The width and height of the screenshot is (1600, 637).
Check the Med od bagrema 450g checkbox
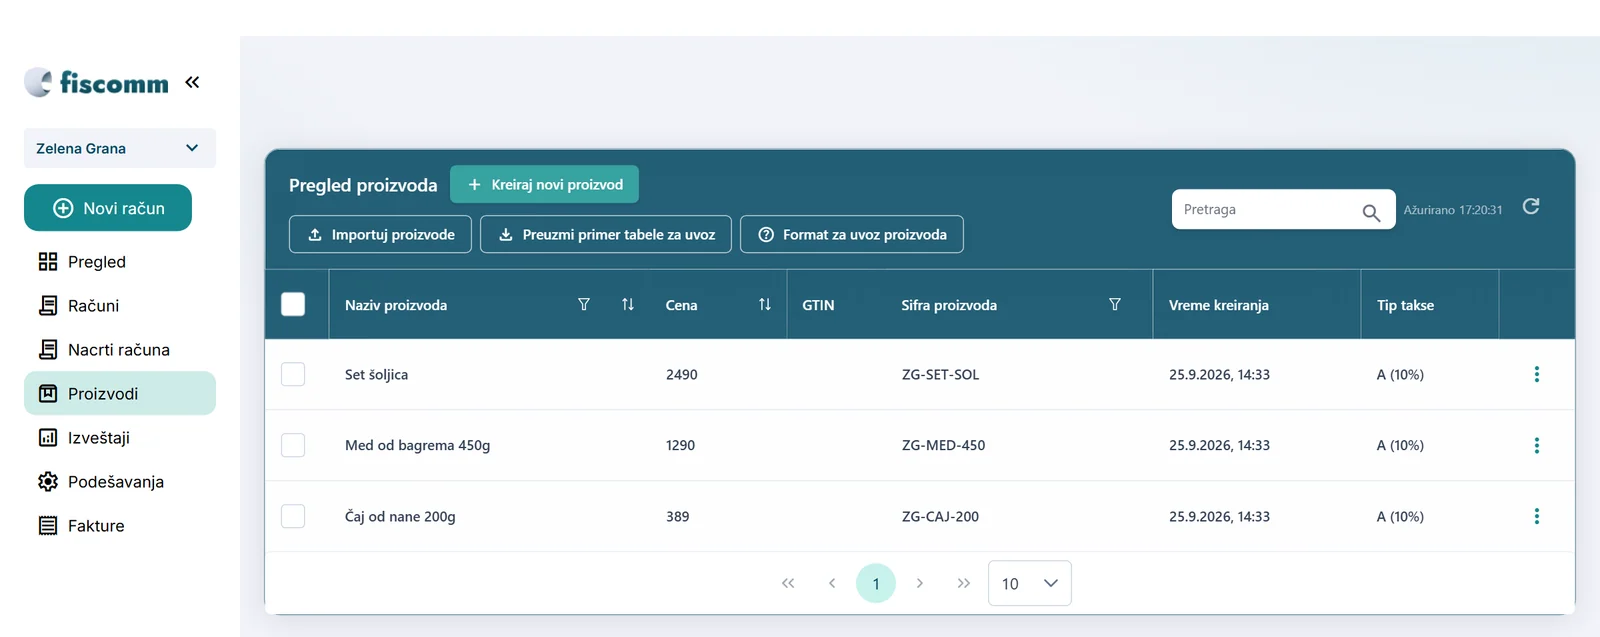293,445
